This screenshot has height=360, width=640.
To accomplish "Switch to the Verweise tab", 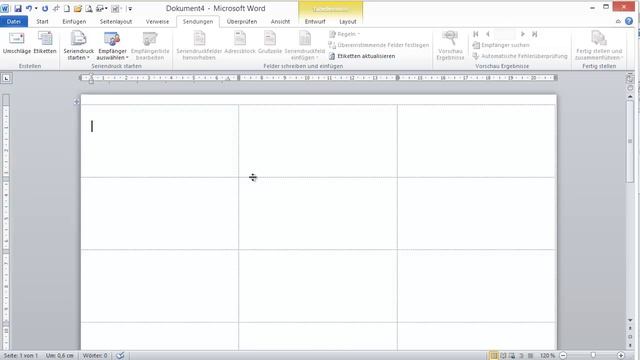I will 157,22.
